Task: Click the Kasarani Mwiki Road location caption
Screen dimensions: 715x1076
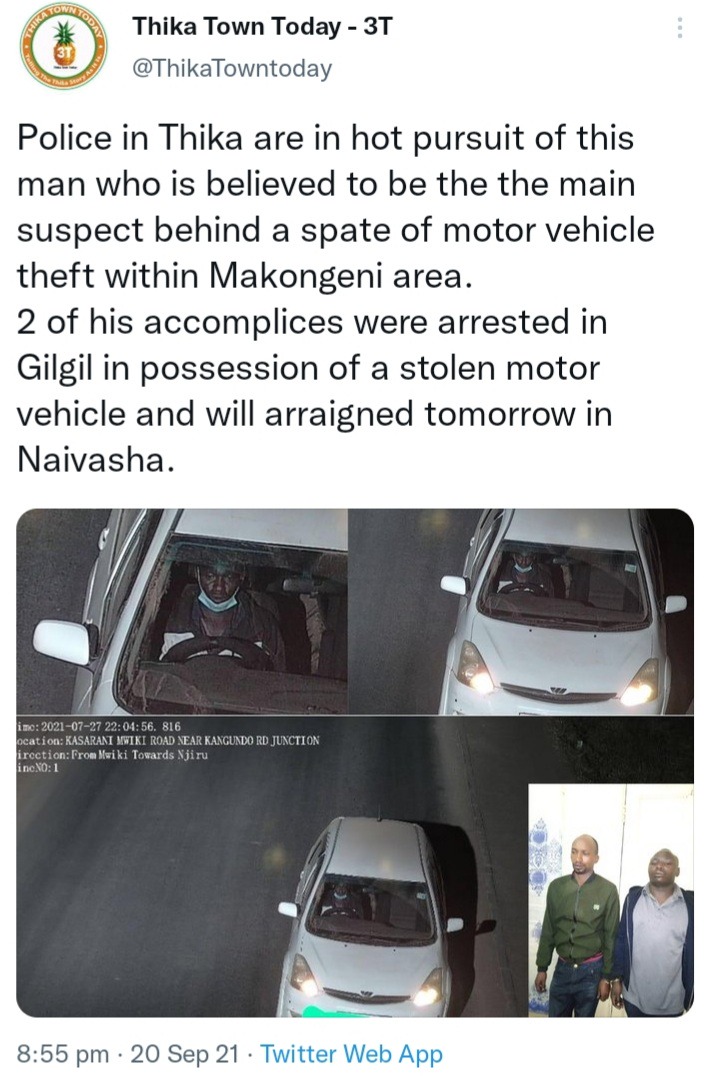Action: (168, 740)
